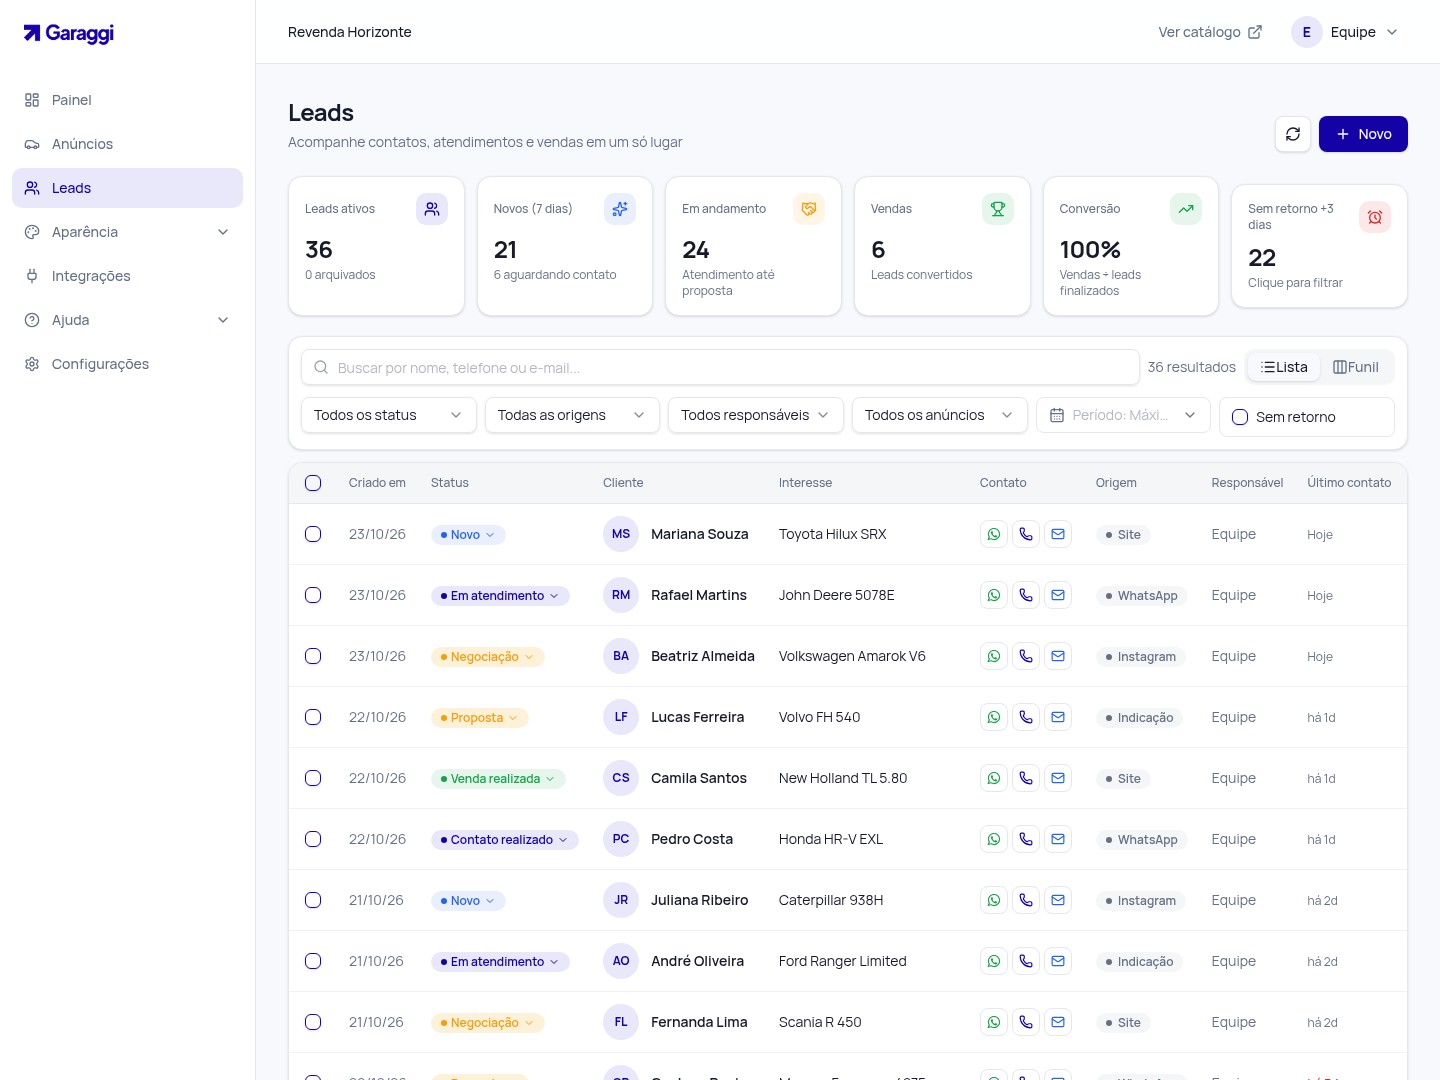Open the Novos (7 dias) stat card
The width and height of the screenshot is (1440, 1080).
pos(565,246)
